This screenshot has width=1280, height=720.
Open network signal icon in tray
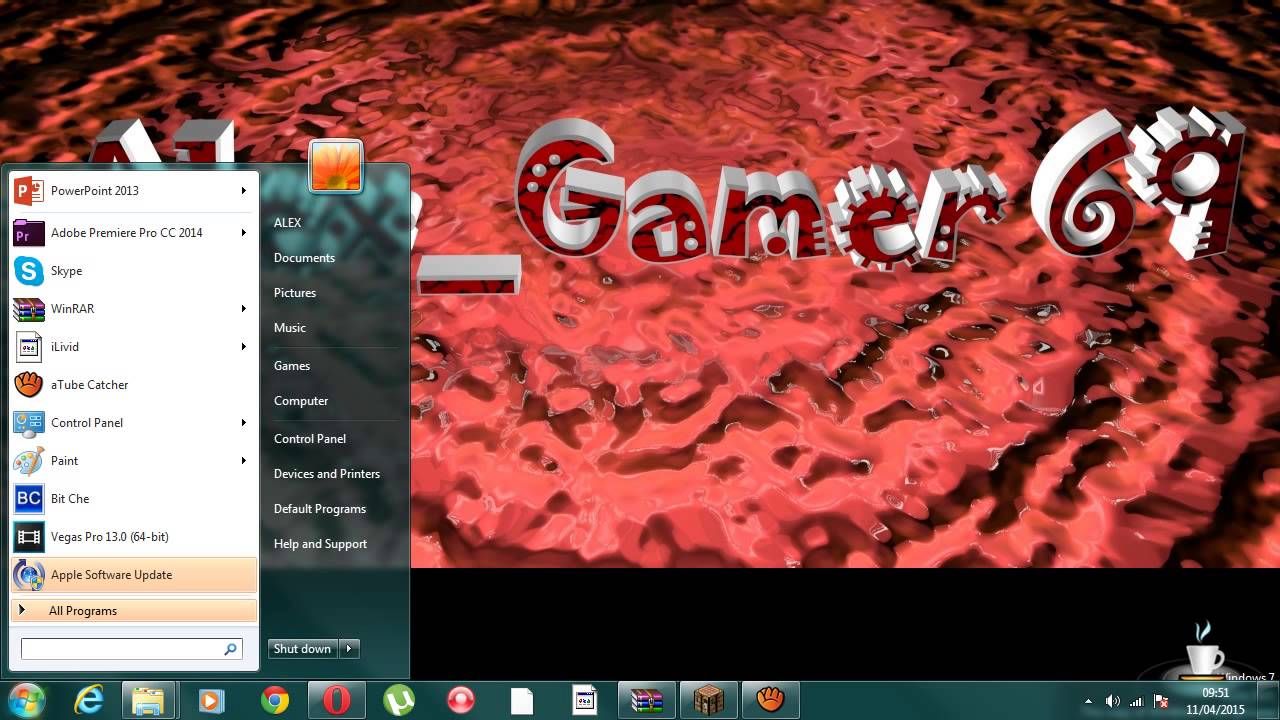[x=1137, y=701]
